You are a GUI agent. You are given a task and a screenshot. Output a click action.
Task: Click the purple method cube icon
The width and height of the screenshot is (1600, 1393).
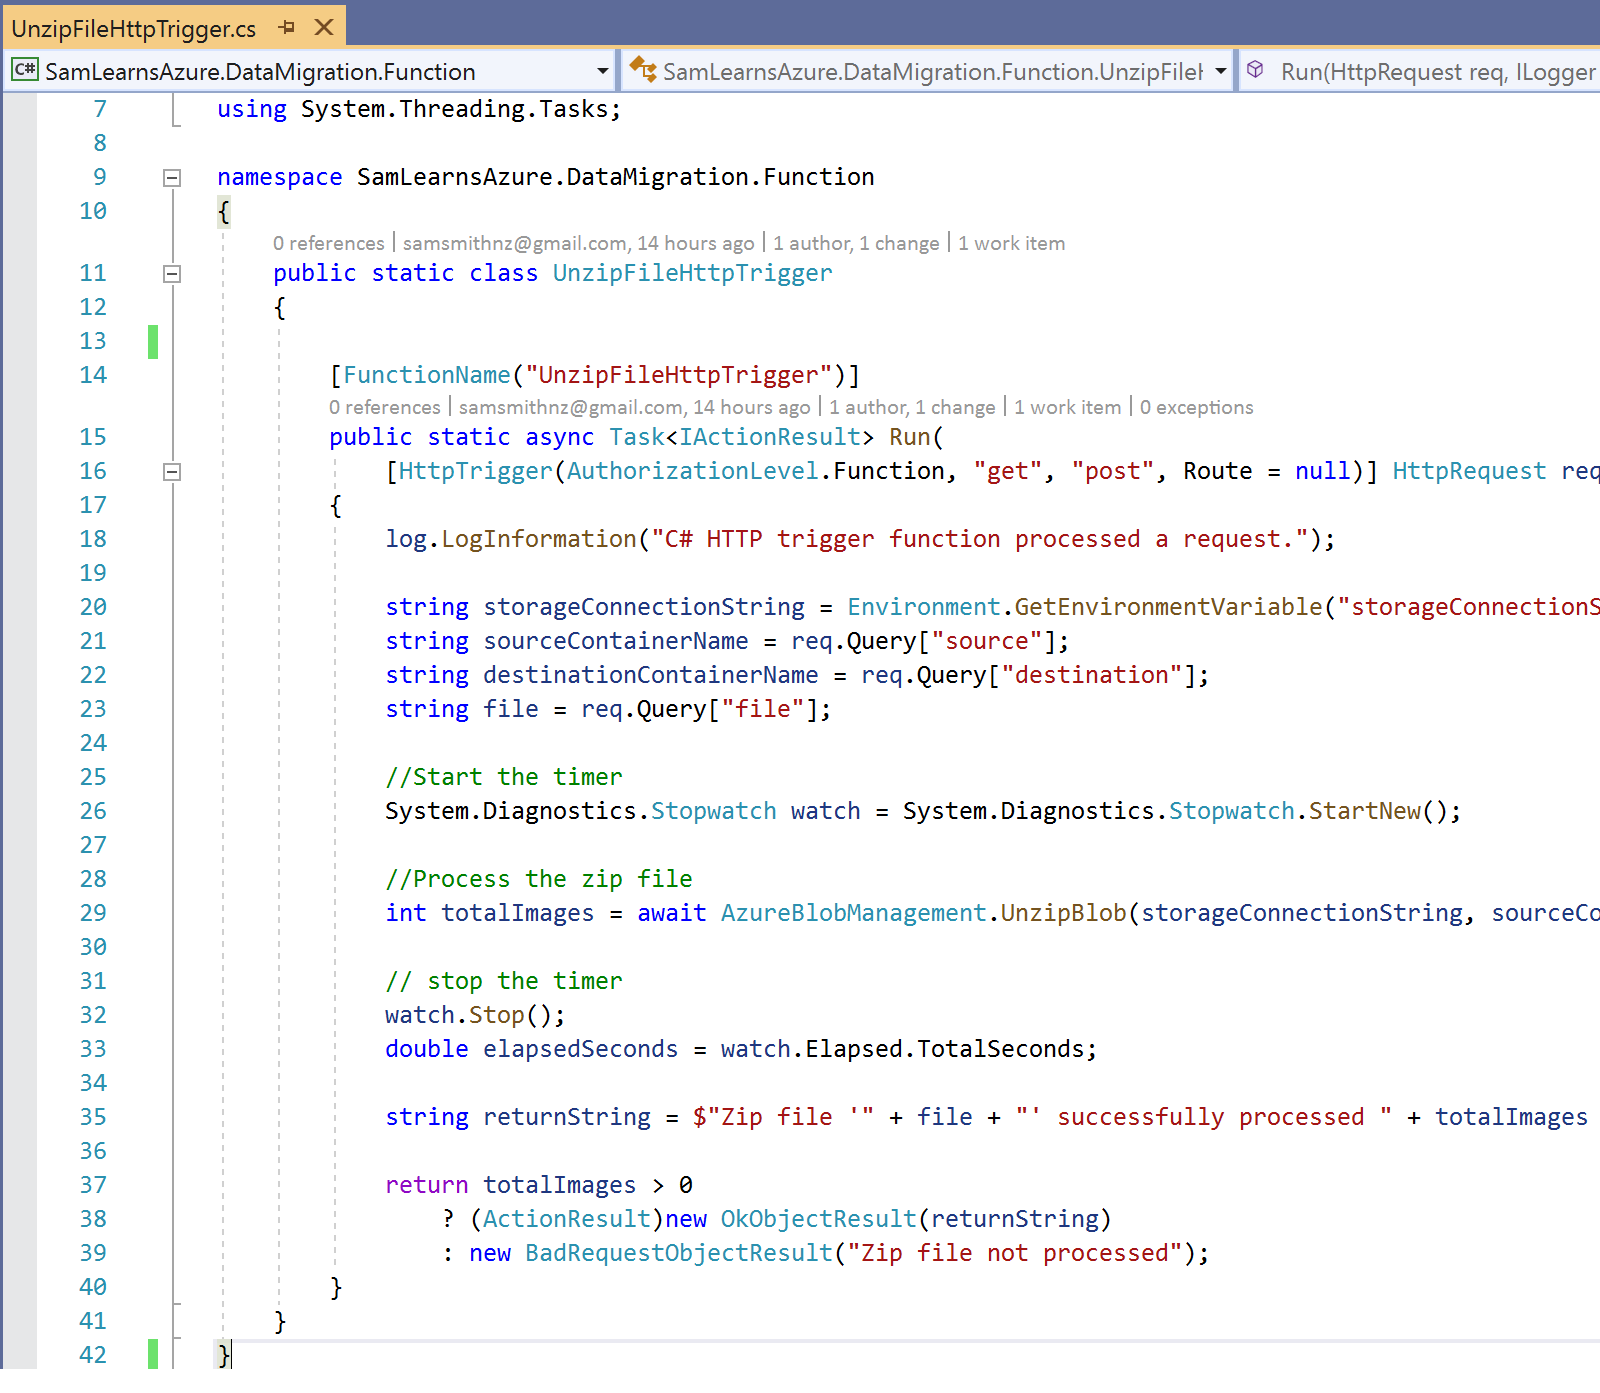[1256, 71]
